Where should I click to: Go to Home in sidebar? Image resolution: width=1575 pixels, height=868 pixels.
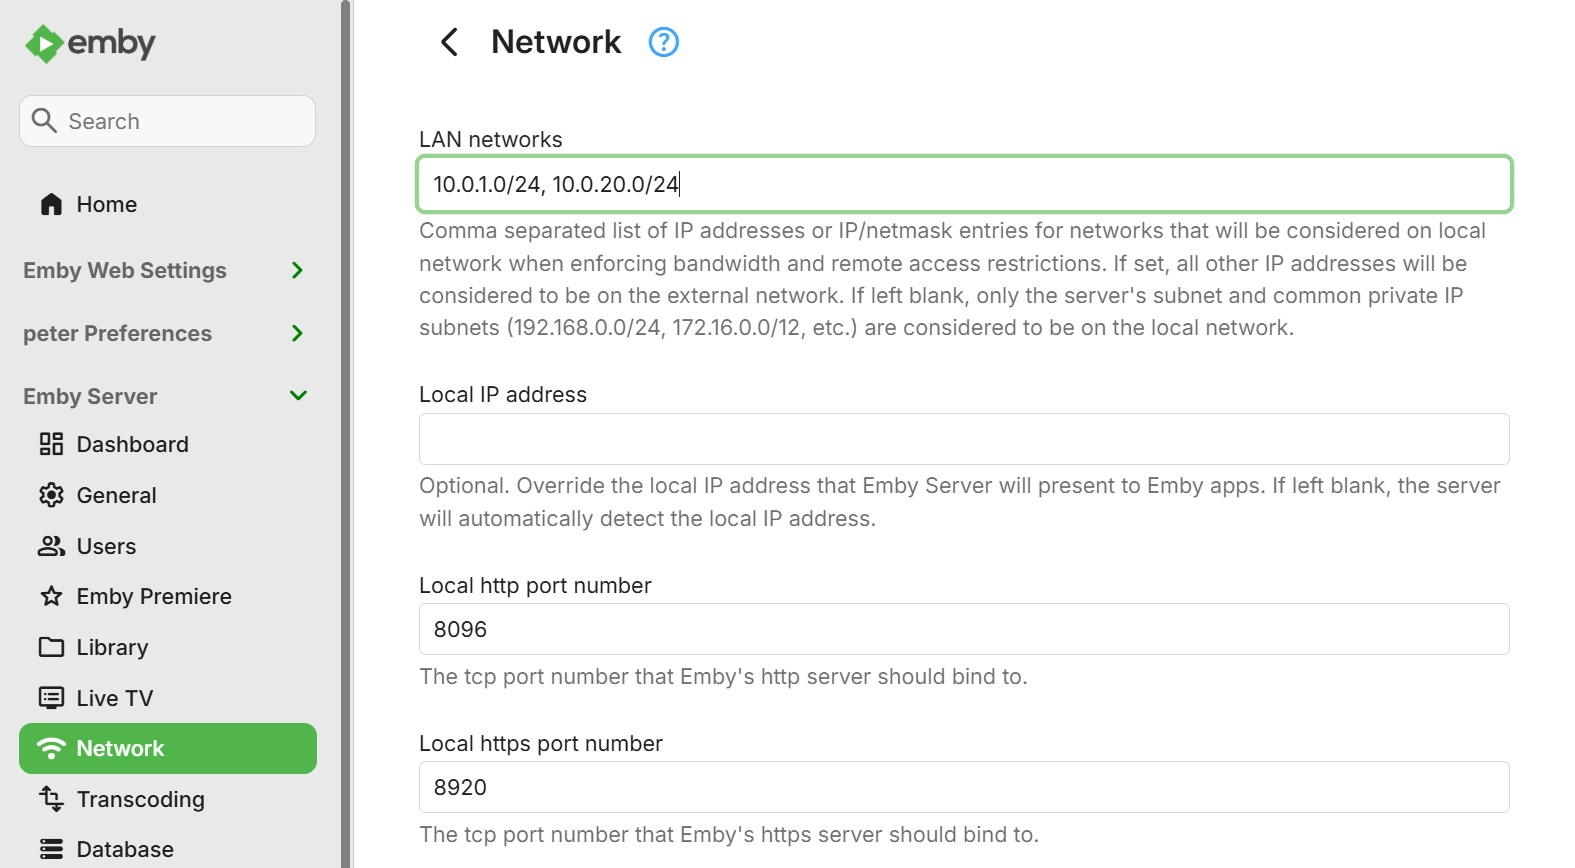[106, 204]
